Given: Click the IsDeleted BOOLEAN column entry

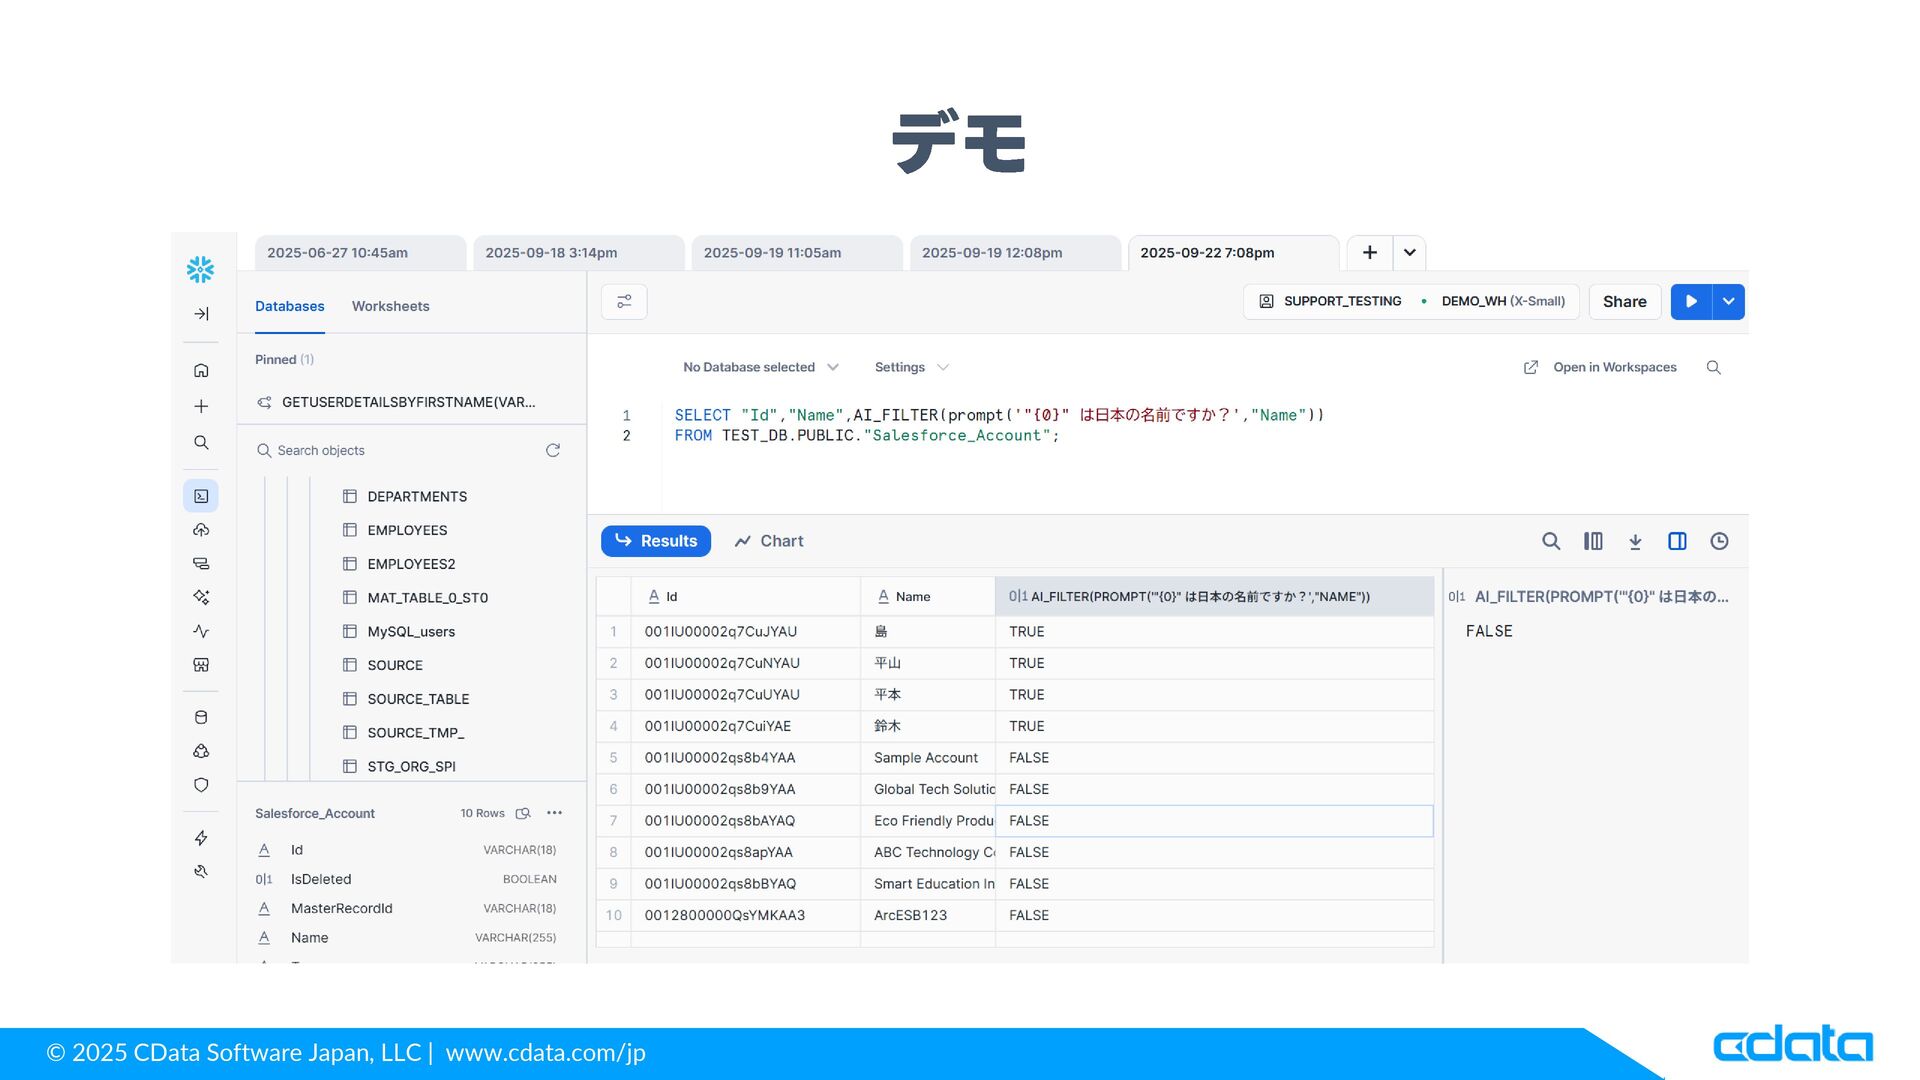Looking at the screenshot, I should [x=406, y=880].
